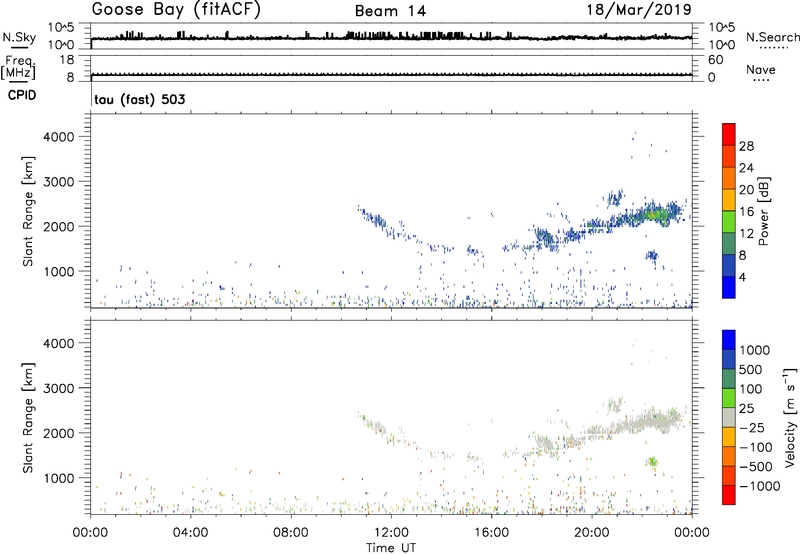Select the "Freq. [MHz]" axis label
Viewport: 800px width, 554px height.
18,67
